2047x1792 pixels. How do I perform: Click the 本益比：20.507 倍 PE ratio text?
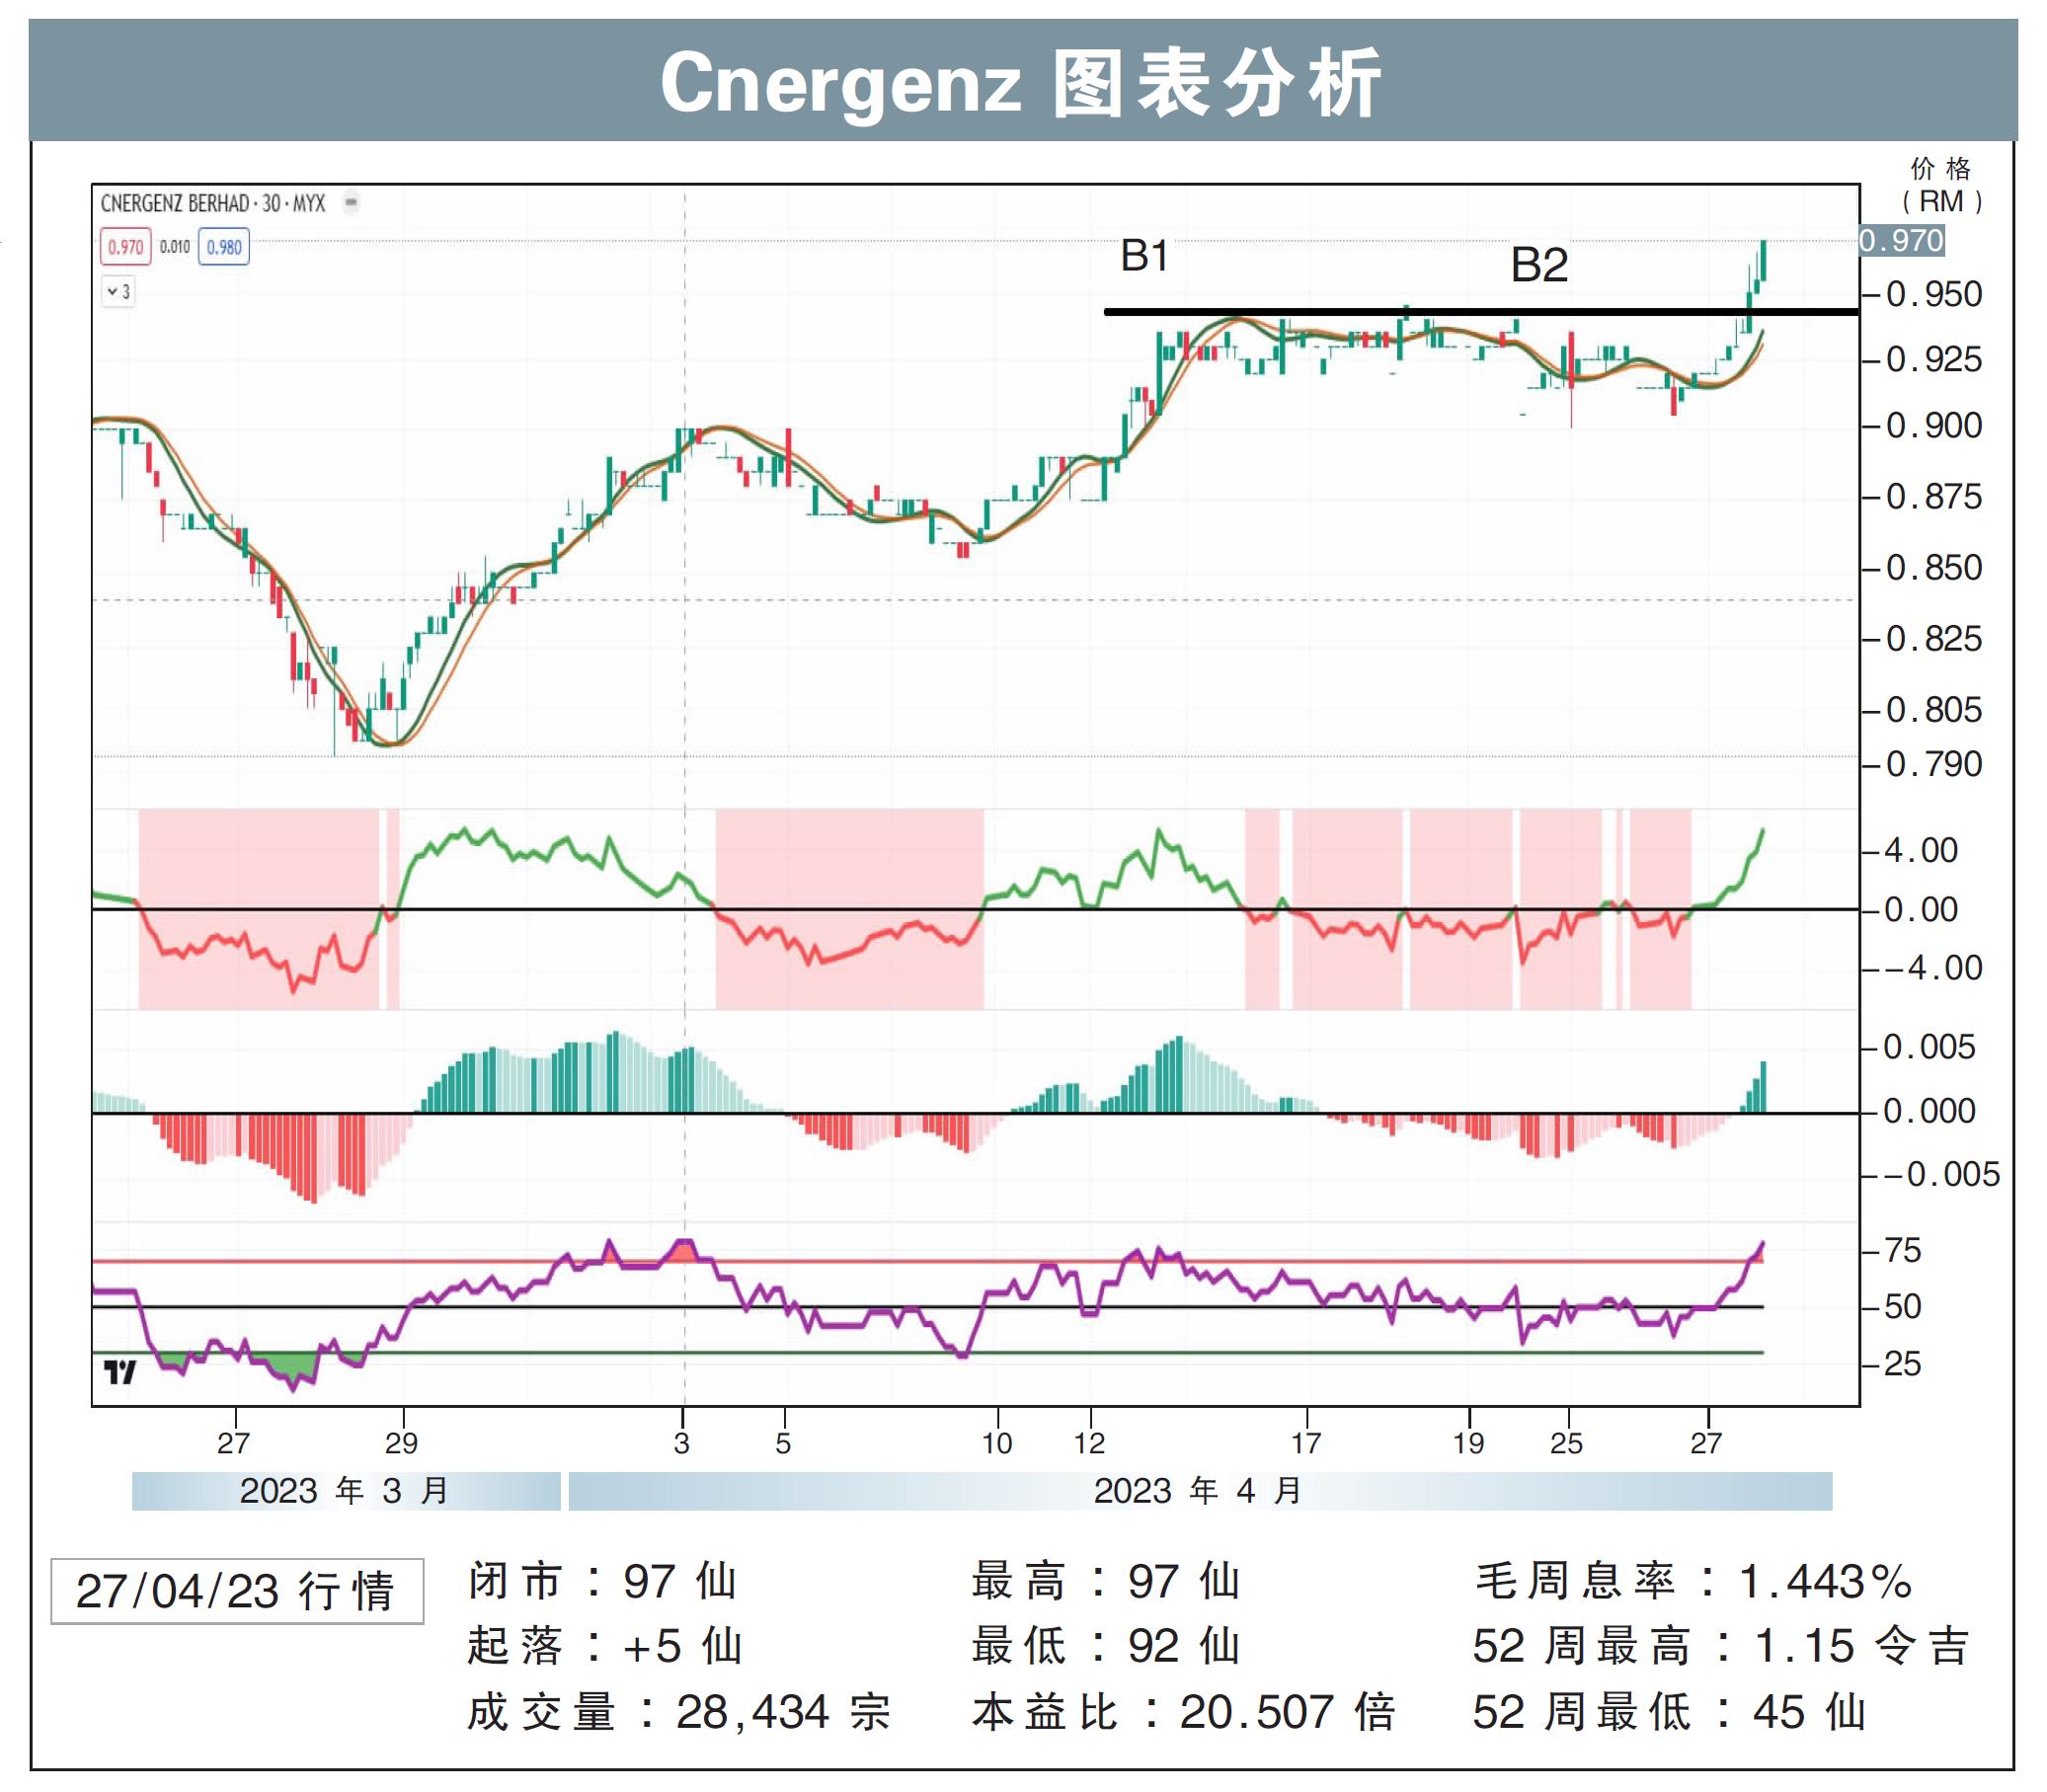click(1184, 1712)
